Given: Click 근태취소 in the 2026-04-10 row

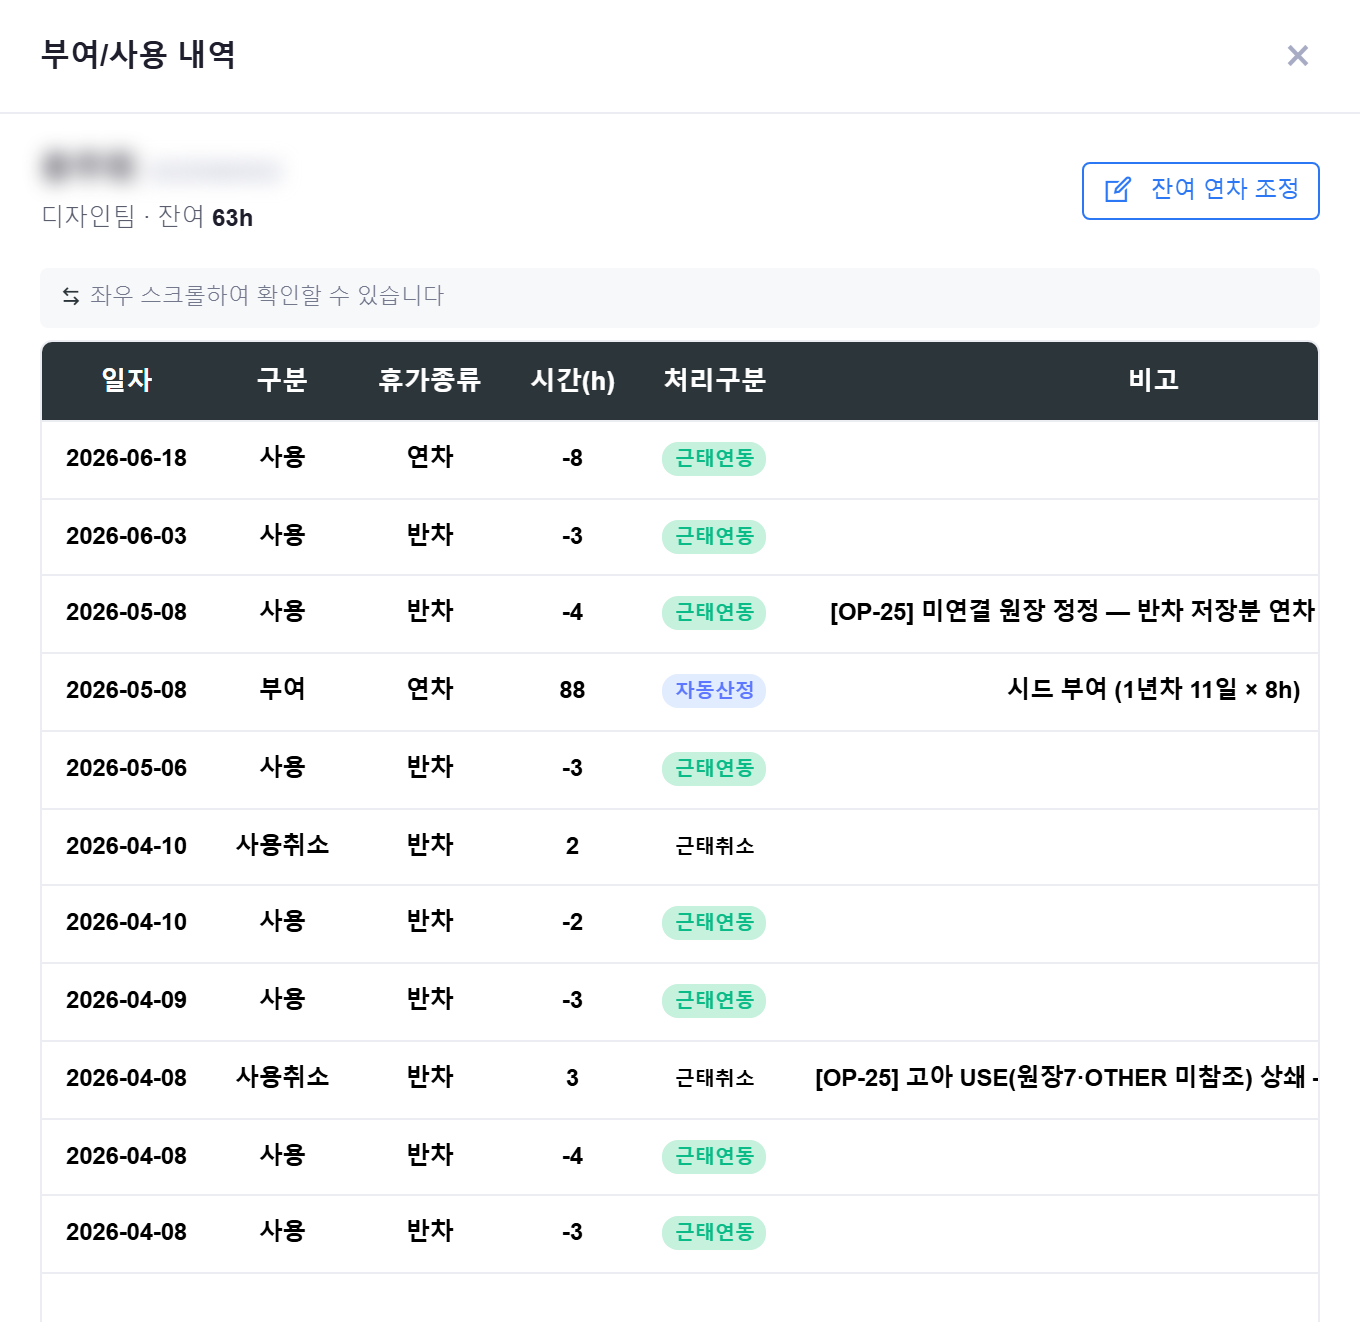Looking at the screenshot, I should pyautogui.click(x=714, y=846).
